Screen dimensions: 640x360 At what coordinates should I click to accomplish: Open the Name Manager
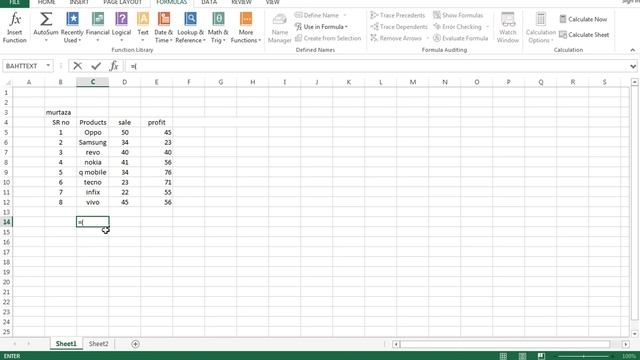pyautogui.click(x=280, y=27)
